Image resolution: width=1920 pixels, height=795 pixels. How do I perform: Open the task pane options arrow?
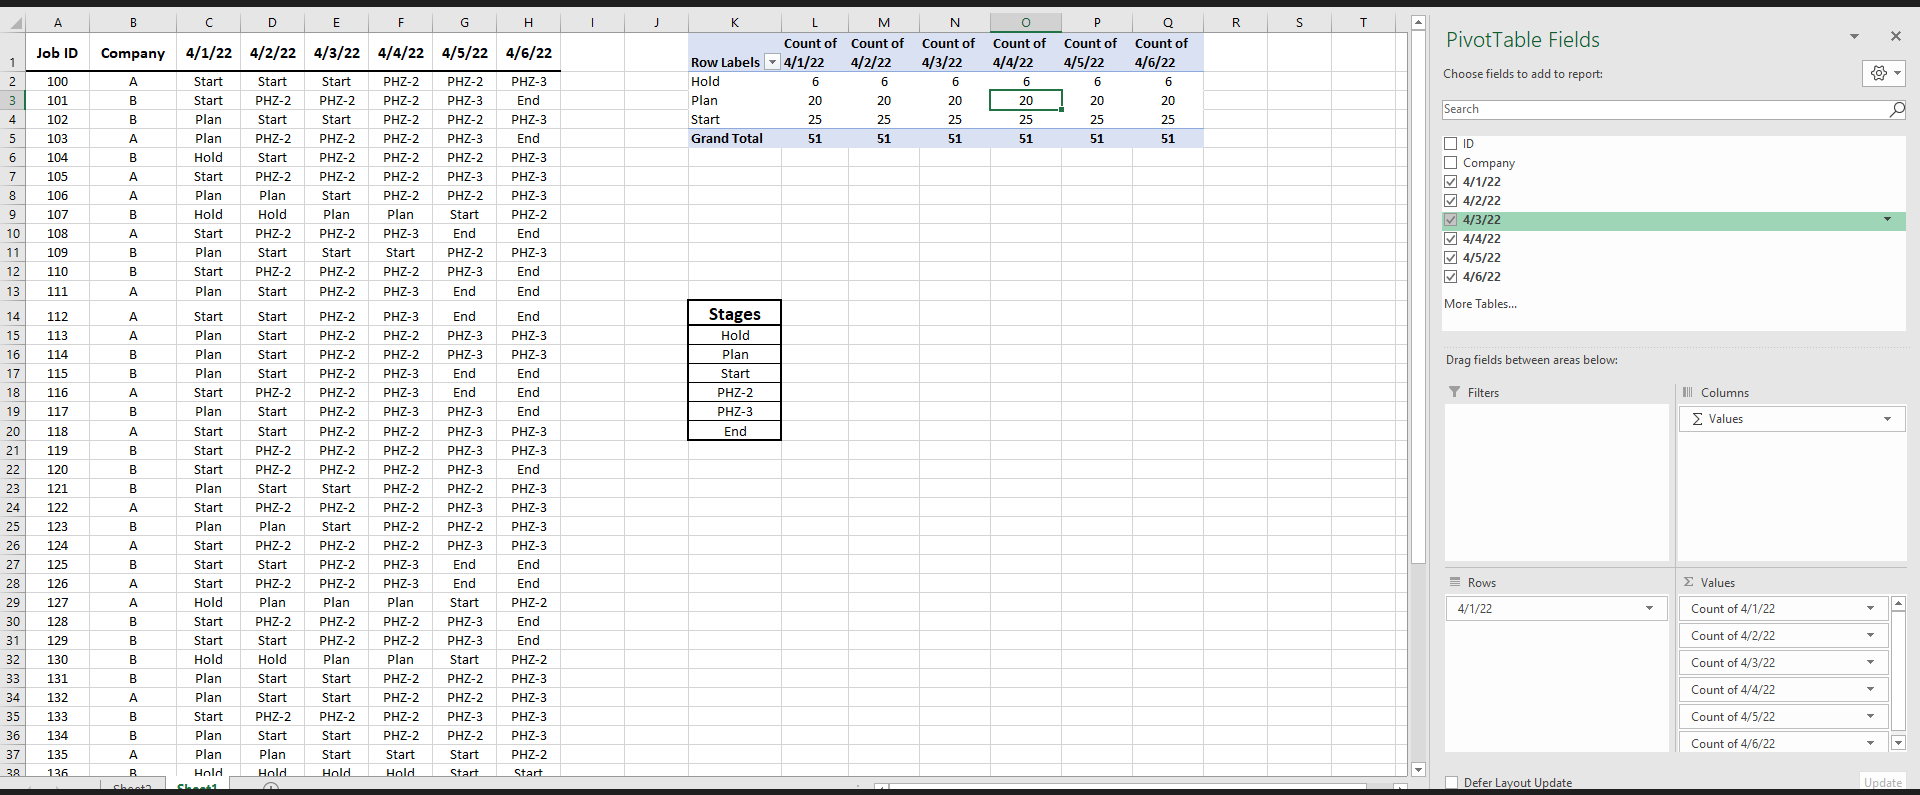[1854, 36]
